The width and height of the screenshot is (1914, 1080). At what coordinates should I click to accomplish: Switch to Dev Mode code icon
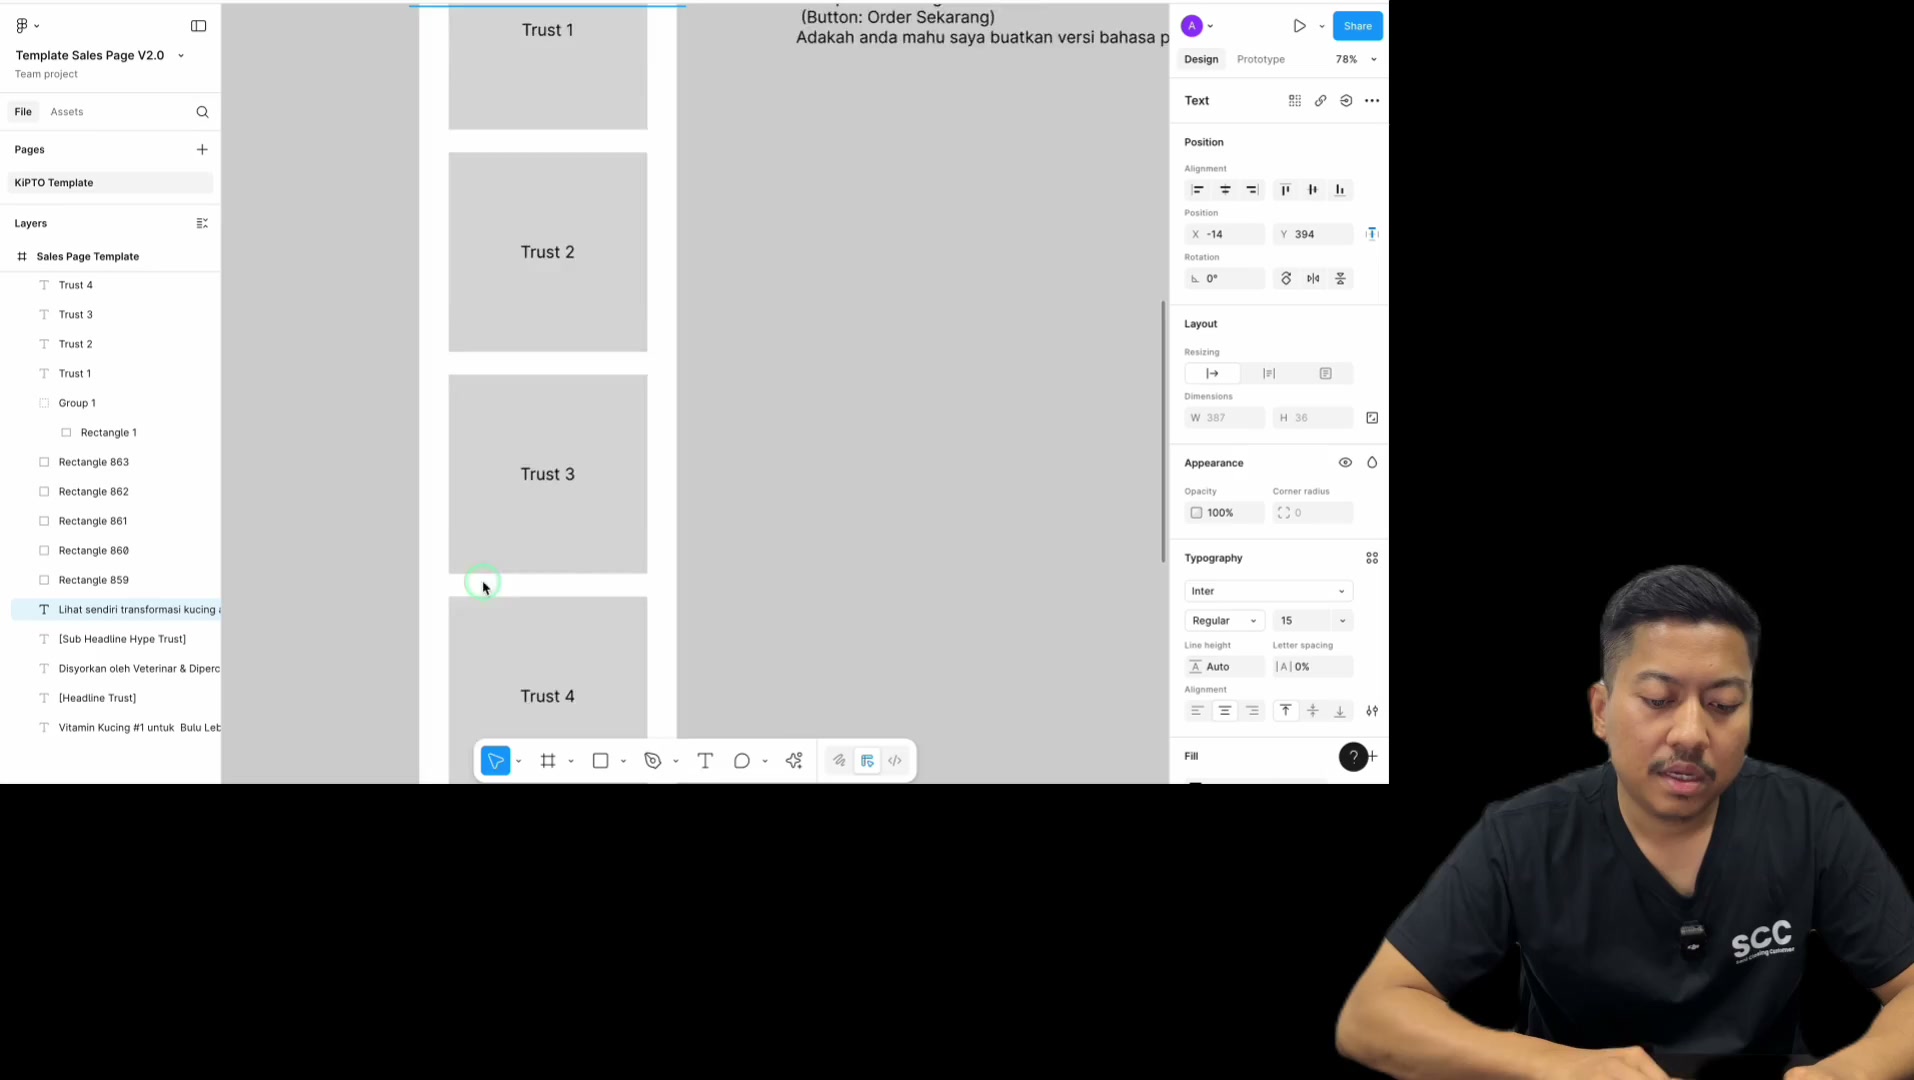tap(895, 761)
